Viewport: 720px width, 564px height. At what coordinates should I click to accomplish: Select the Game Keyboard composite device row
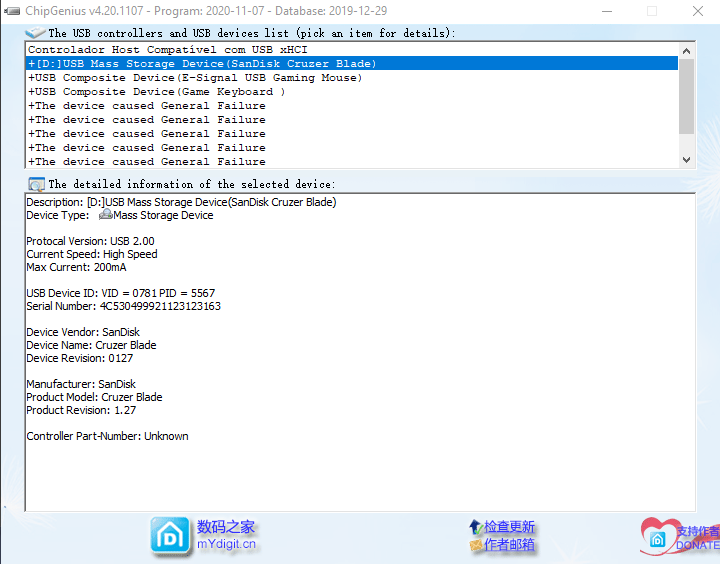pos(352,91)
